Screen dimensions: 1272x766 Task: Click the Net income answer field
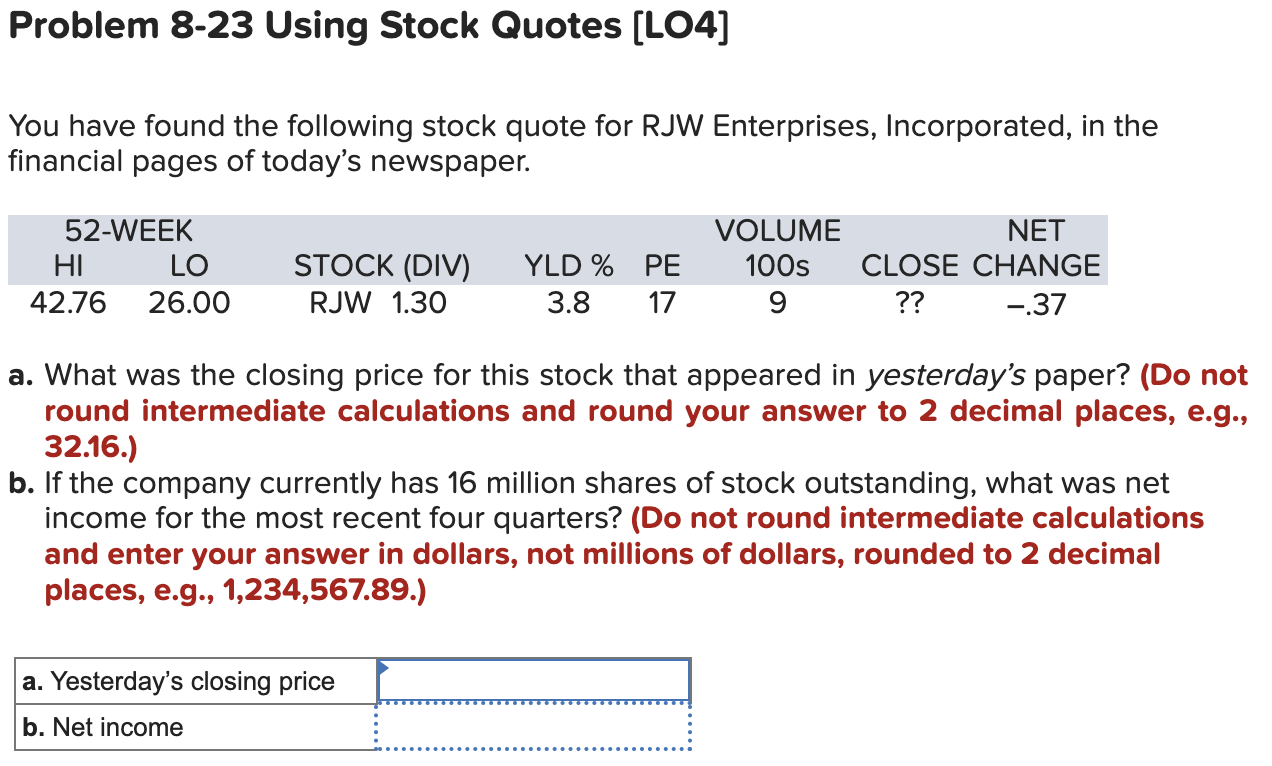pyautogui.click(x=533, y=727)
